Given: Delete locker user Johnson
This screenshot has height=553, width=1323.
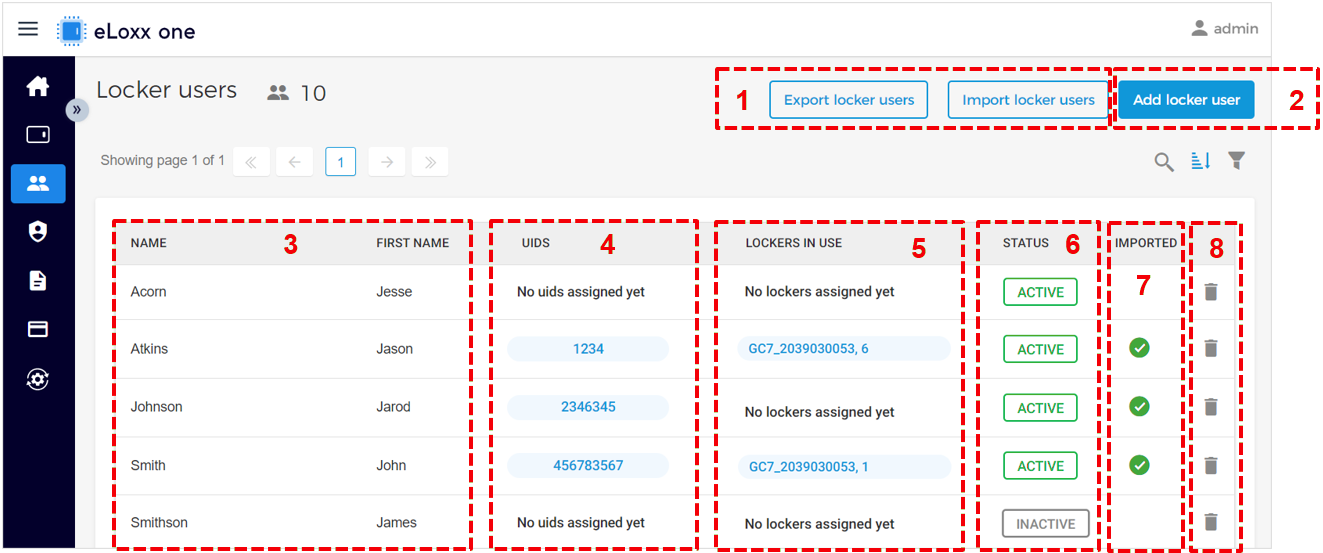Looking at the screenshot, I should (x=1211, y=407).
